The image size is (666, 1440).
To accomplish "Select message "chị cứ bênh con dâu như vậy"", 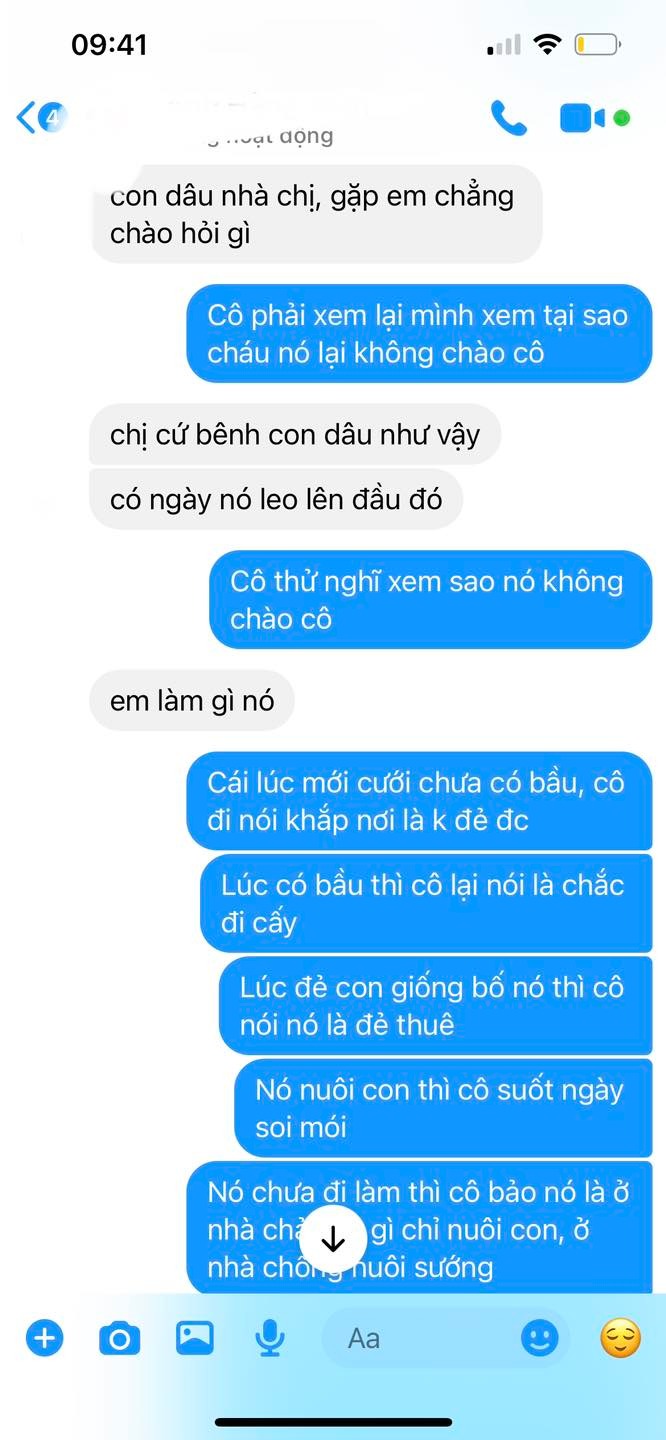I will 295,435.
